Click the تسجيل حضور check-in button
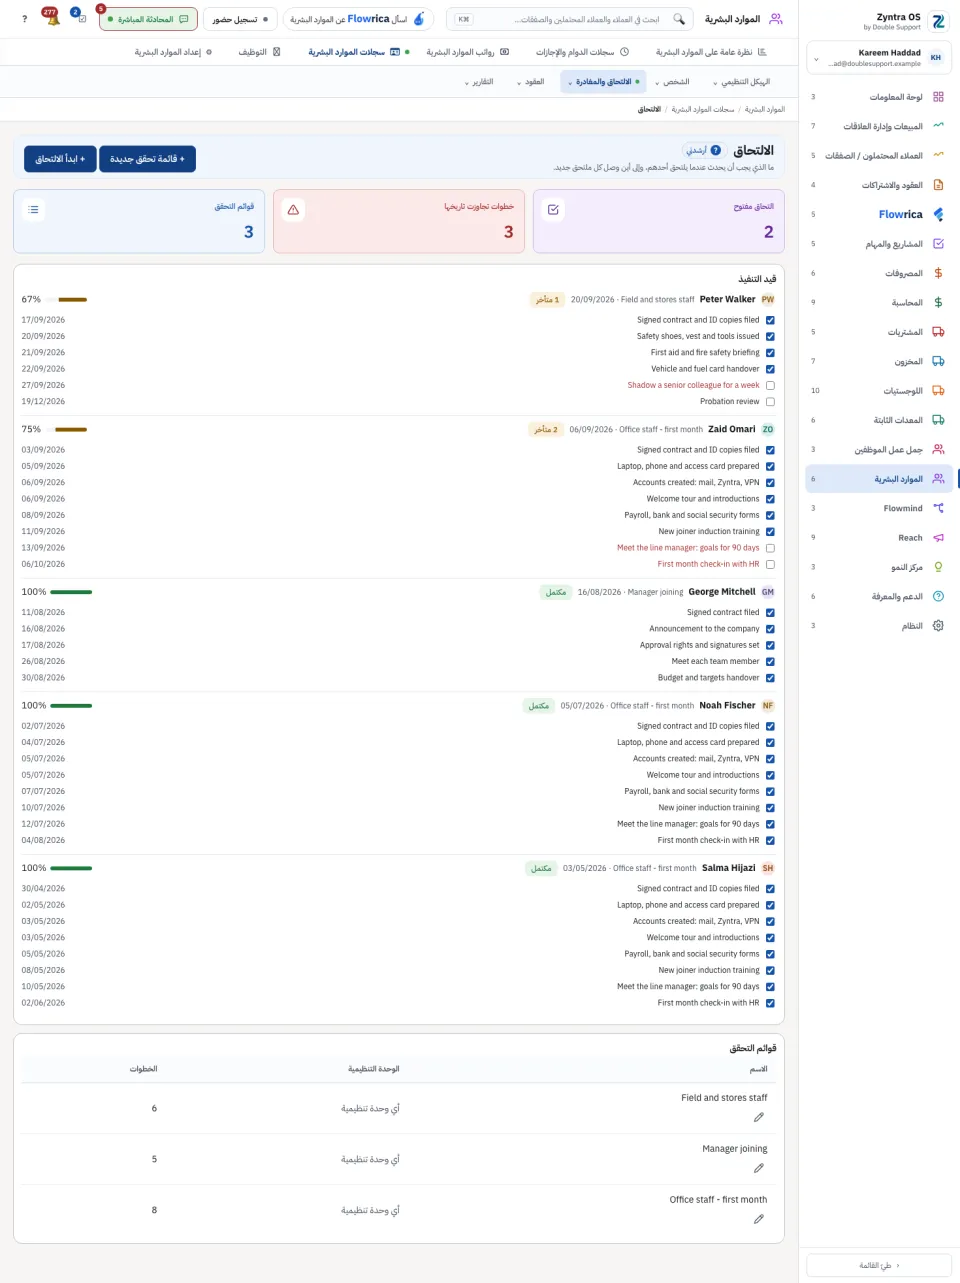Image resolution: width=960 pixels, height=1283 pixels. [240, 19]
